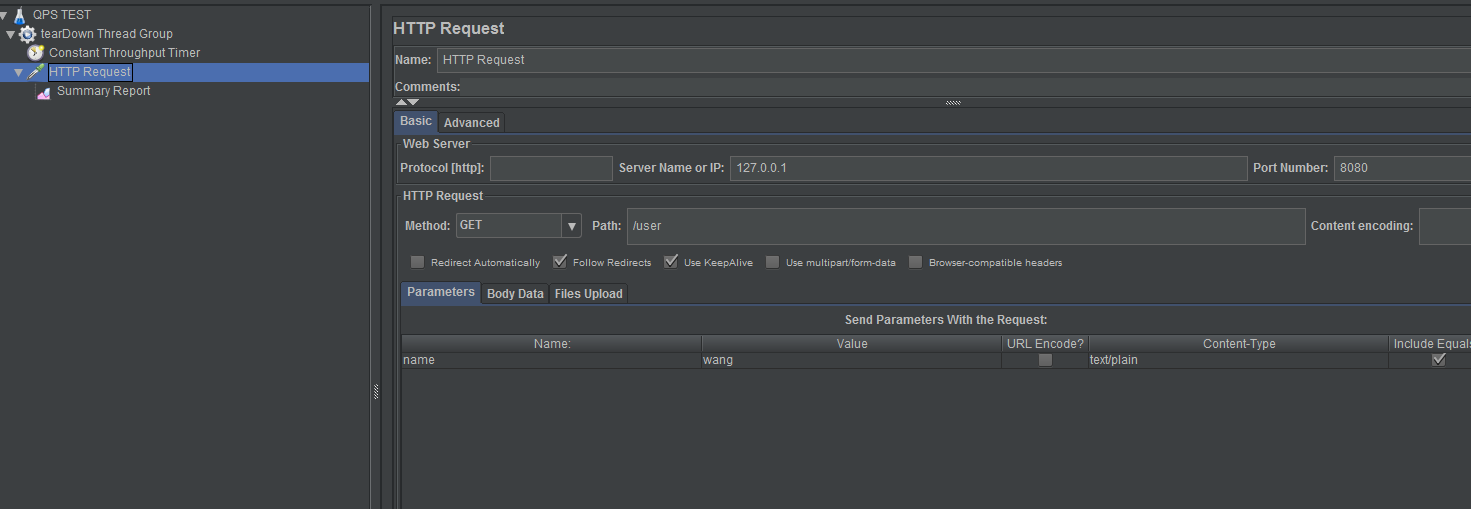Enable Browser-compatible headers checkbox

(x=915, y=262)
